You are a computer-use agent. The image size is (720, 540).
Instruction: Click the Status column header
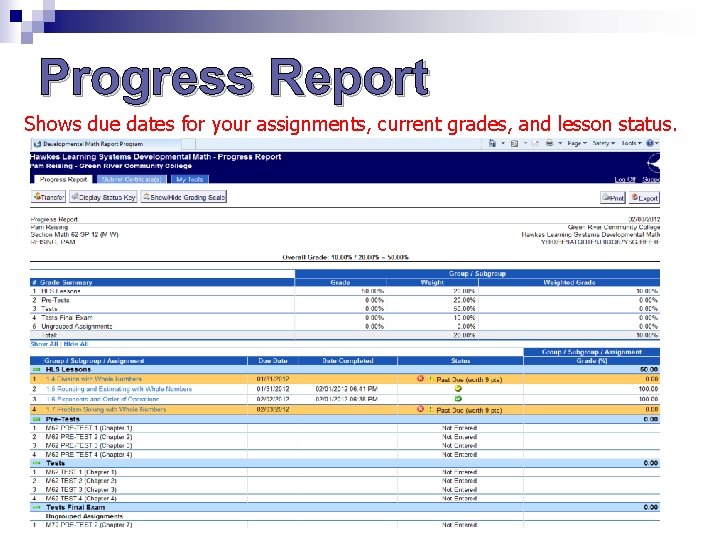(460, 361)
